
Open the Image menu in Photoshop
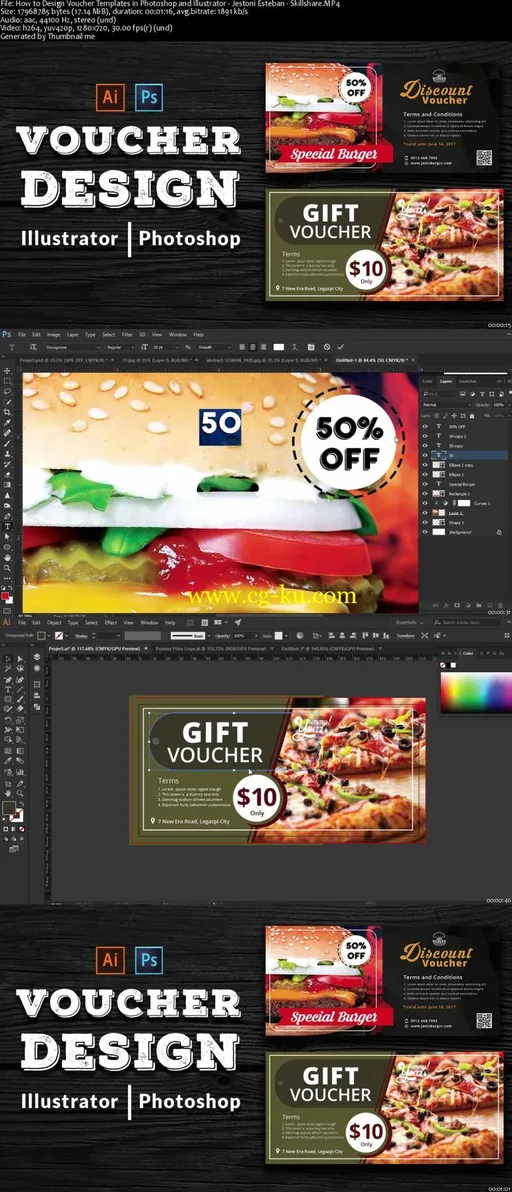pyautogui.click(x=53, y=334)
